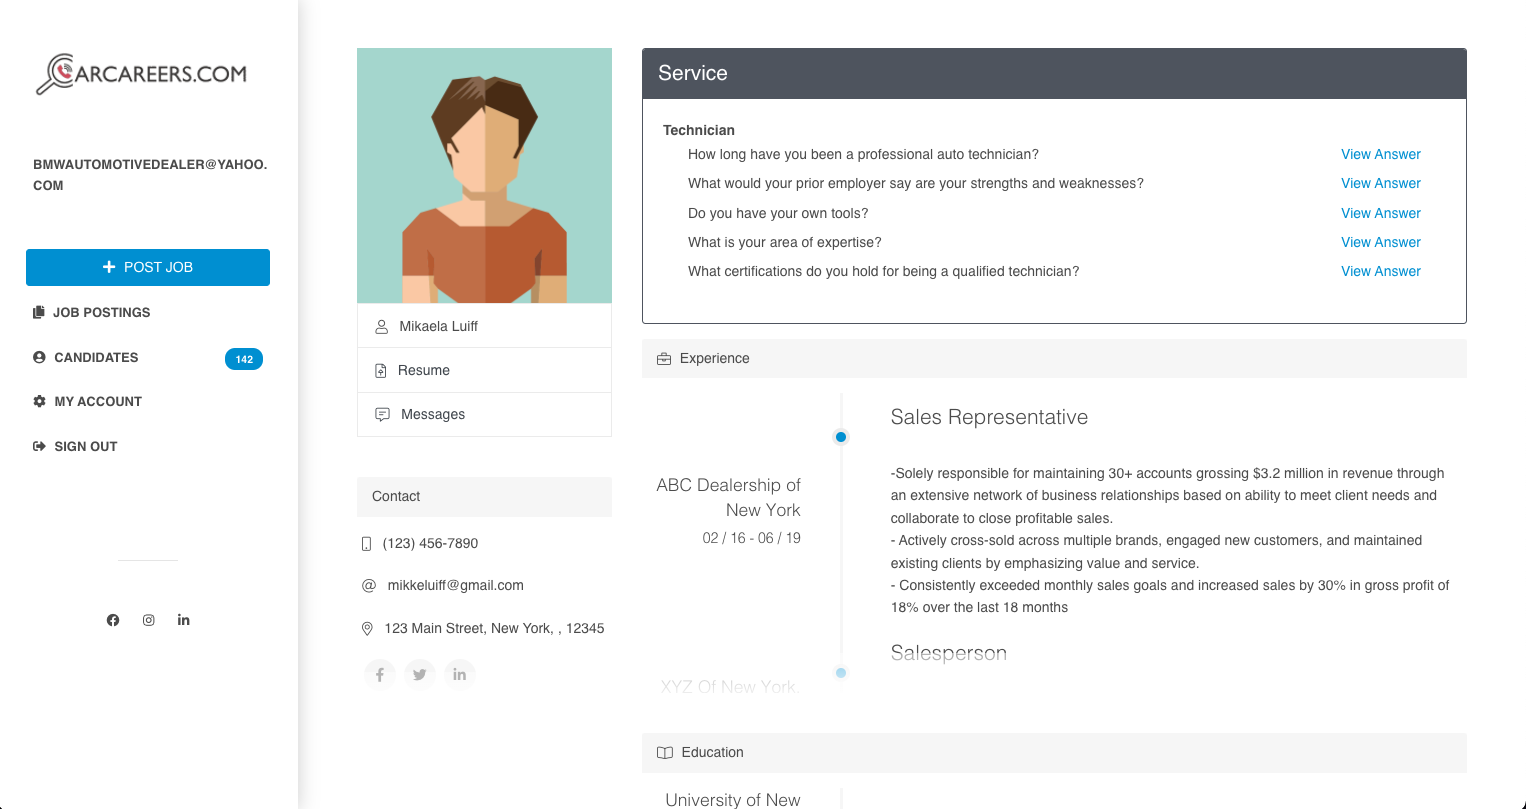The image size is (1526, 809).
Task: Click the Salesperson job title
Action: tap(949, 653)
